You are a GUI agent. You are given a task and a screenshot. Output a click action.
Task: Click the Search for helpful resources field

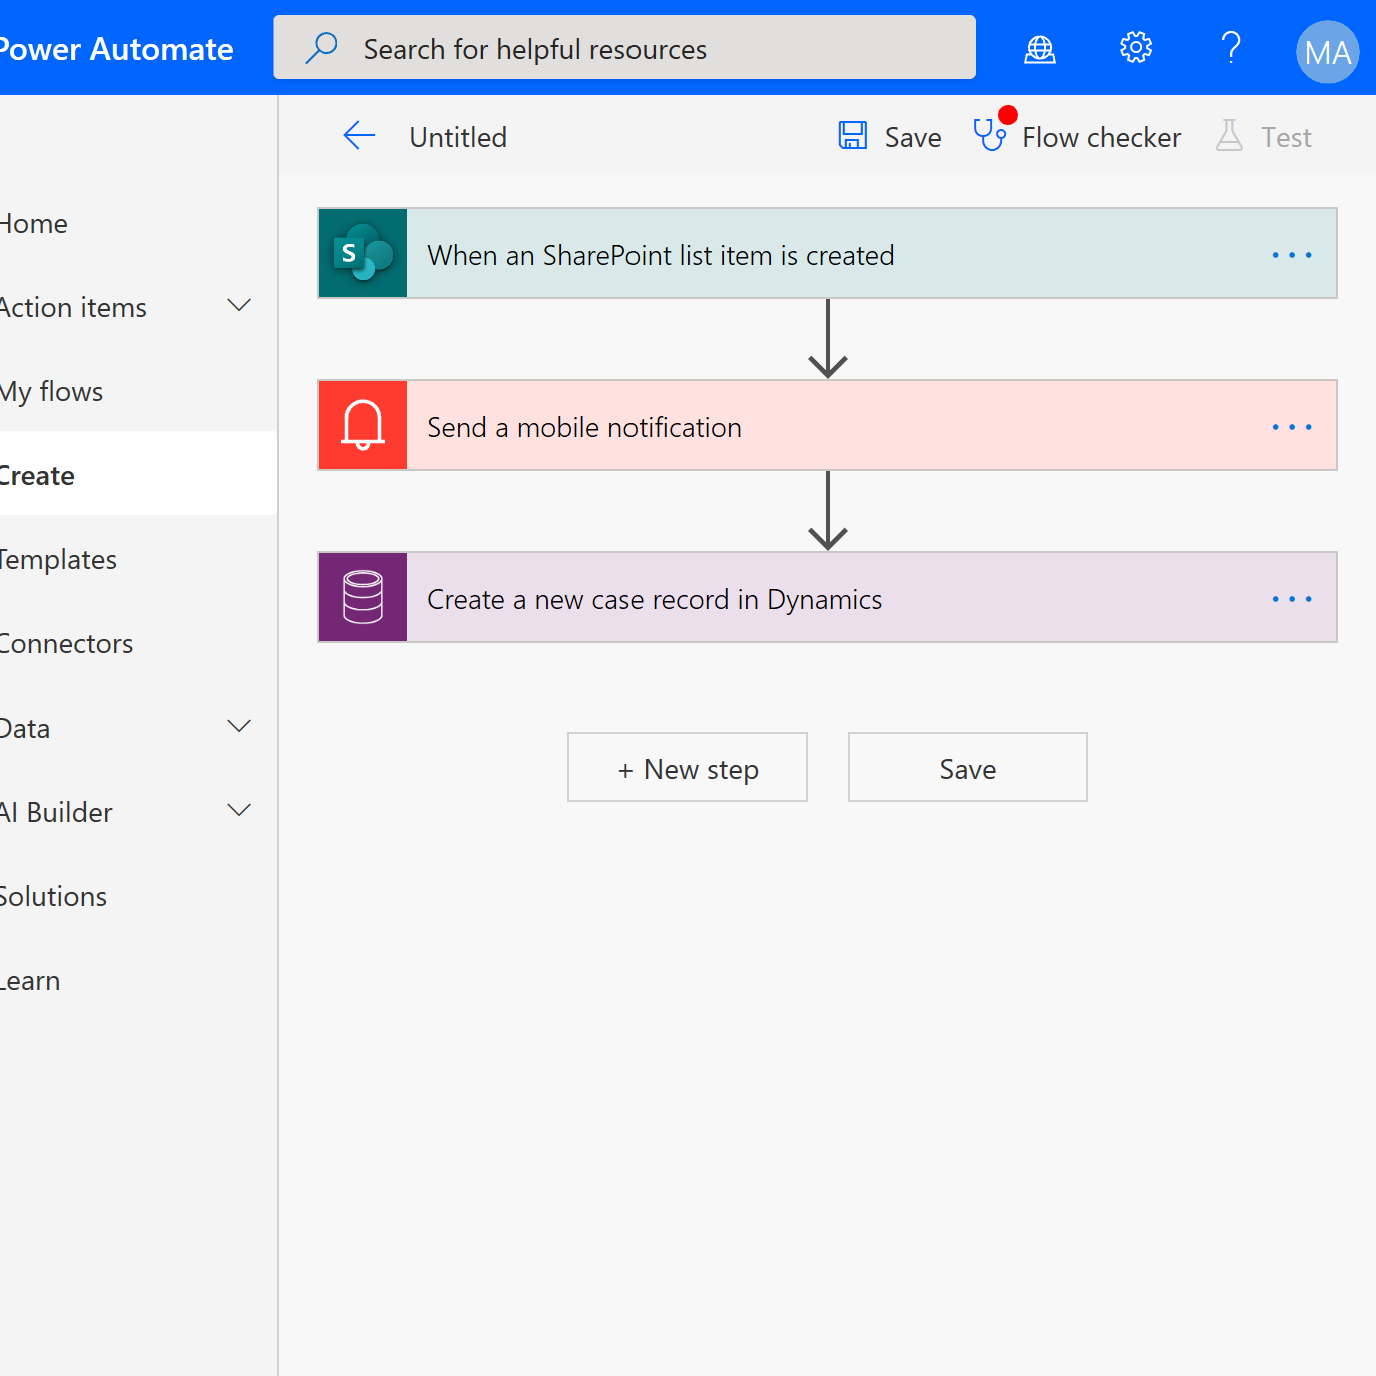pos(625,47)
